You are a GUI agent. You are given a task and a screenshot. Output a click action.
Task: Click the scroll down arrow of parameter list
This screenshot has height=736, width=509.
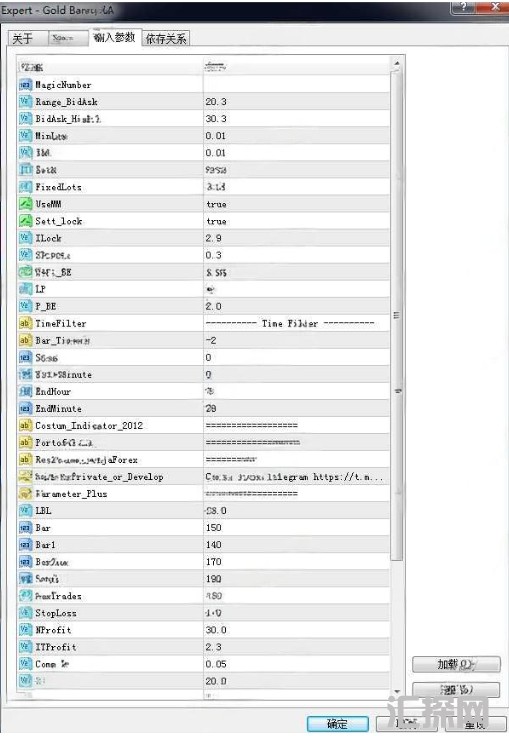[x=397, y=691]
